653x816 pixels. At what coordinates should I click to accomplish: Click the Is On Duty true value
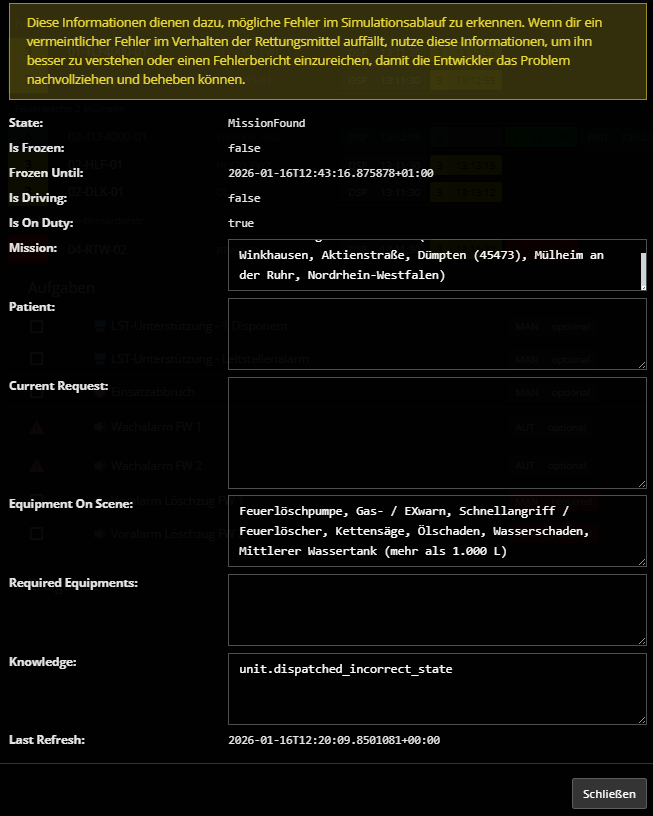point(241,223)
